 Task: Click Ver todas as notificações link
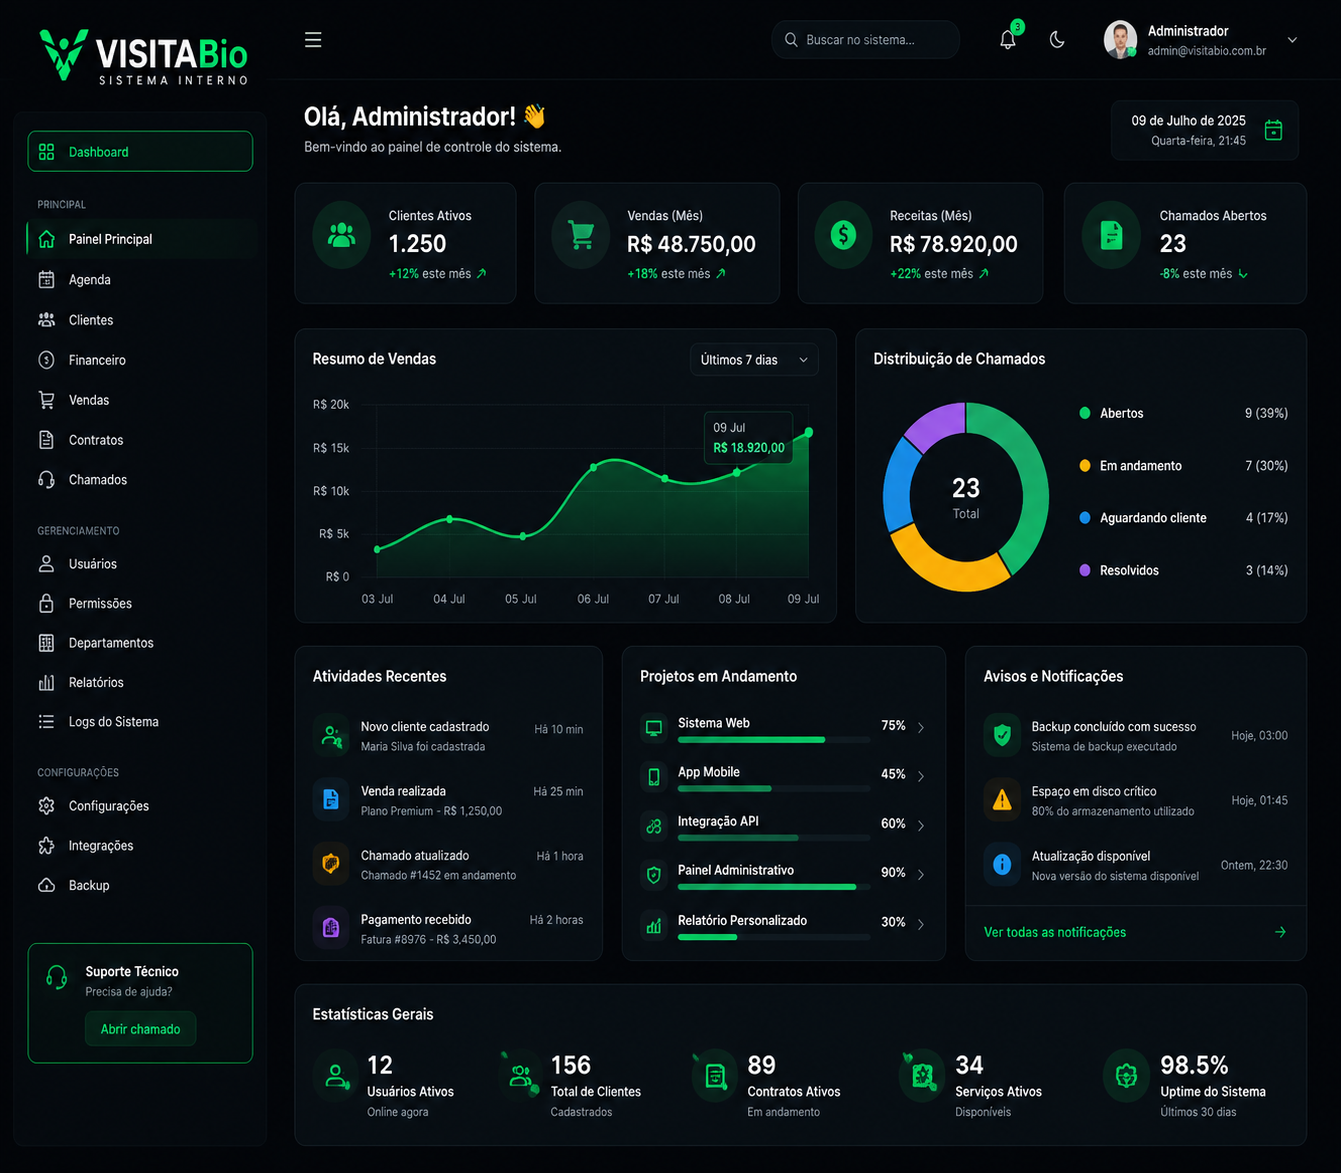[x=1055, y=932]
